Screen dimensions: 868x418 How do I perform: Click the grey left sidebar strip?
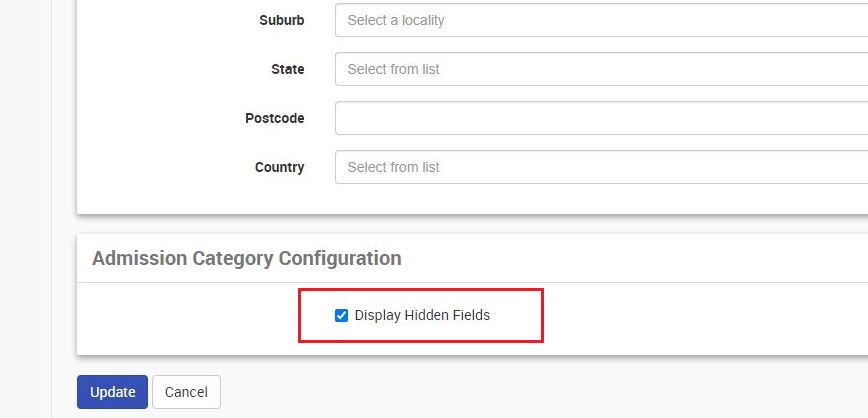pos(25,209)
